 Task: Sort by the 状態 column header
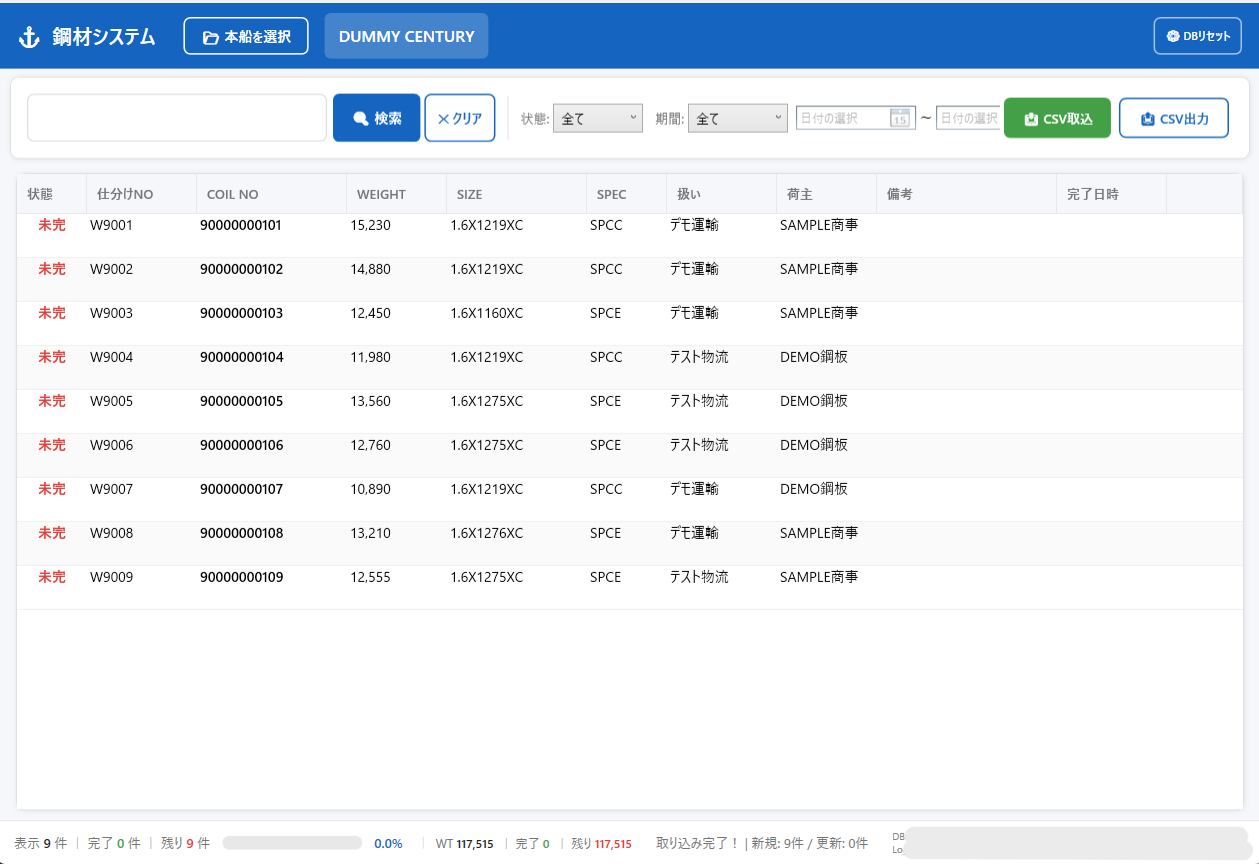[52, 194]
